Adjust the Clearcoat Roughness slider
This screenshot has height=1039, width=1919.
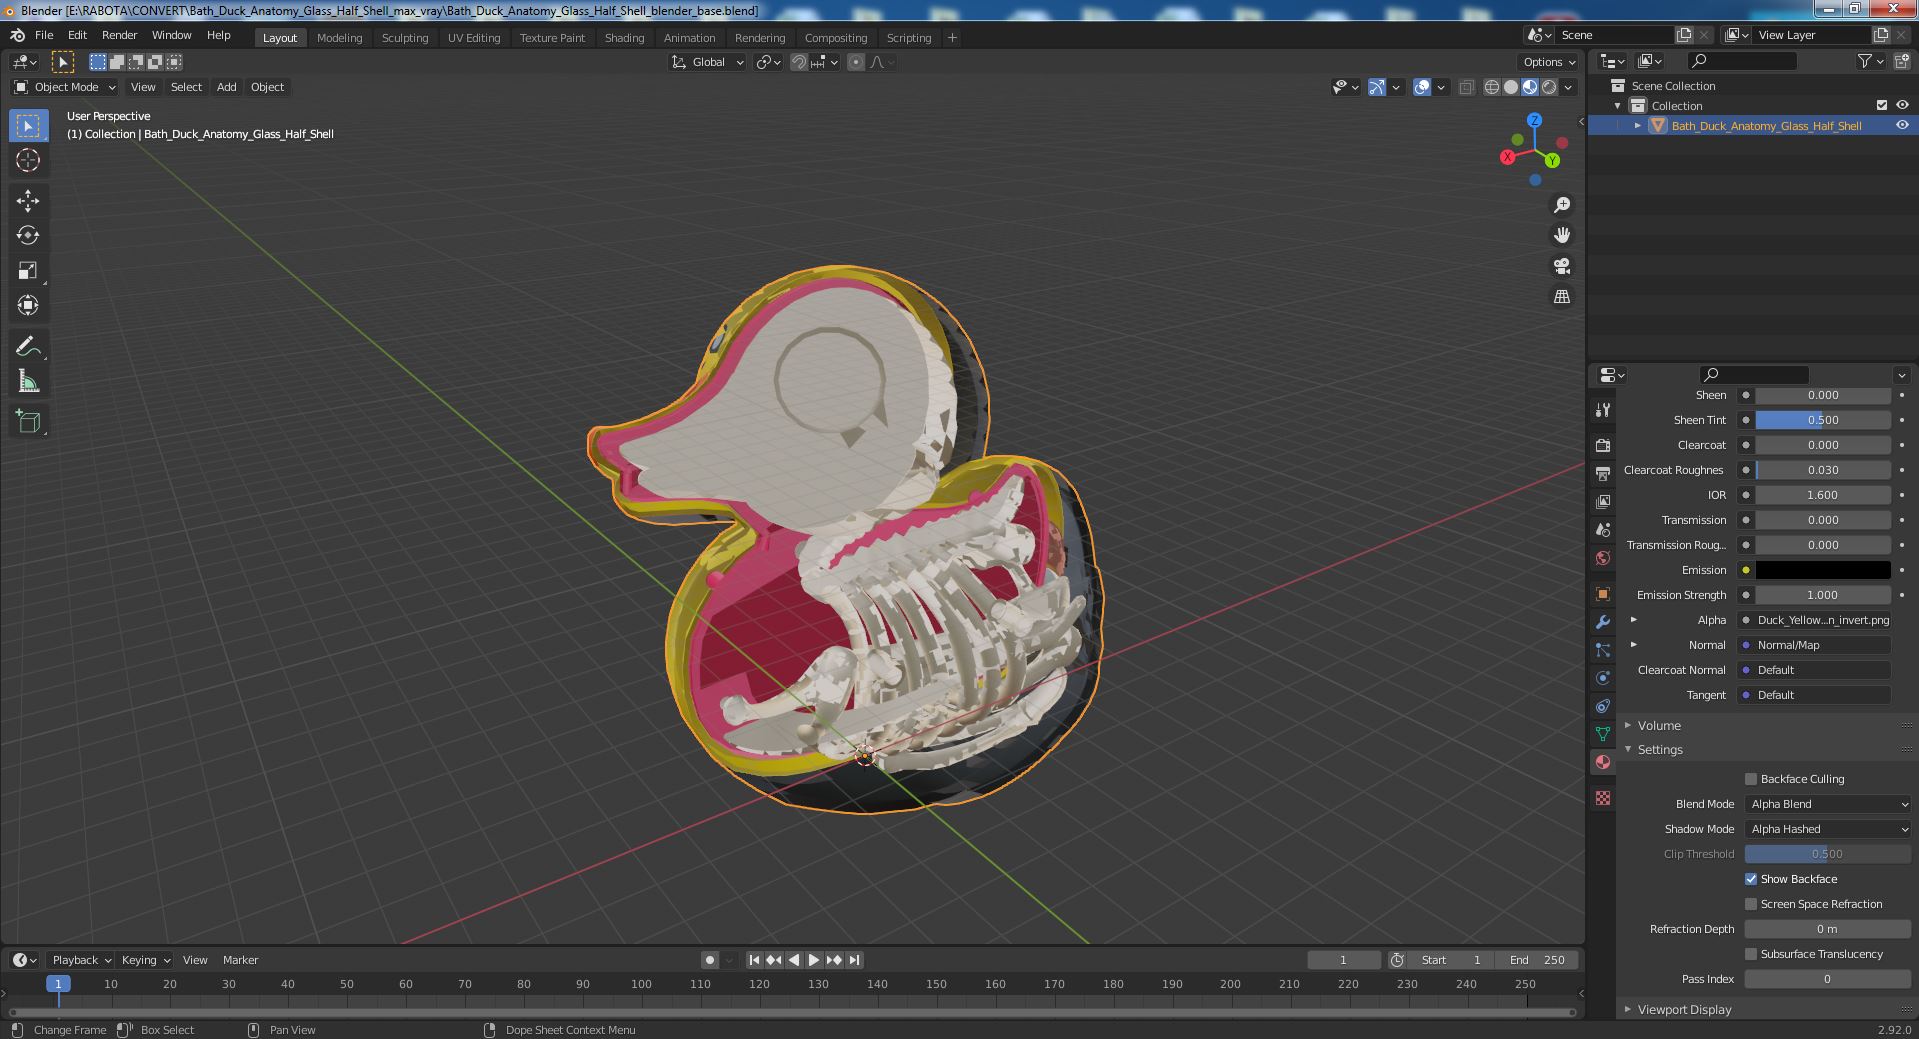[1823, 470]
